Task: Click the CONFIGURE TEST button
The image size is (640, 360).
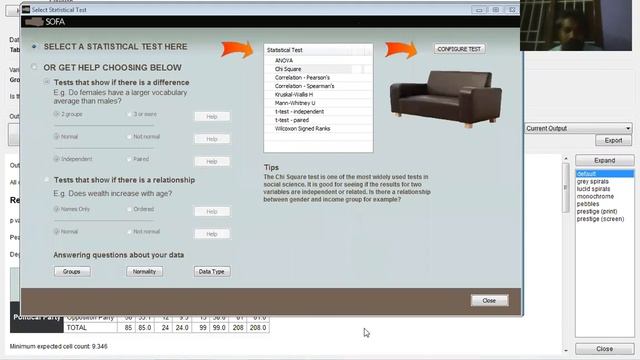Action: (x=459, y=49)
